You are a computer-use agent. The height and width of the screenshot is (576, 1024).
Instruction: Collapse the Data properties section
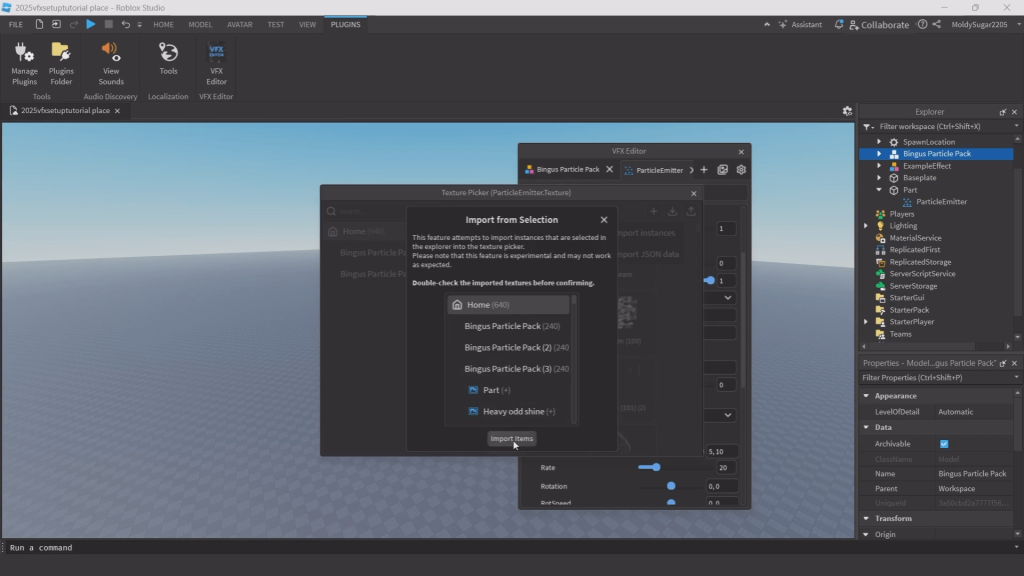(x=867, y=427)
